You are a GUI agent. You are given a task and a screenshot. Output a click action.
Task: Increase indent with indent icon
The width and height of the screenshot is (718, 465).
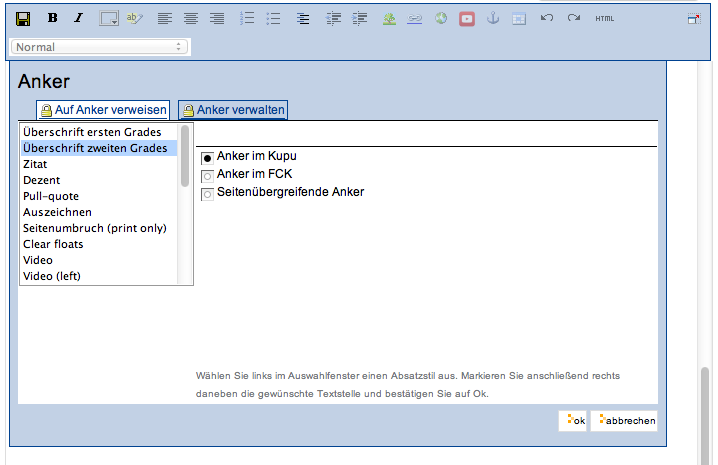click(359, 18)
